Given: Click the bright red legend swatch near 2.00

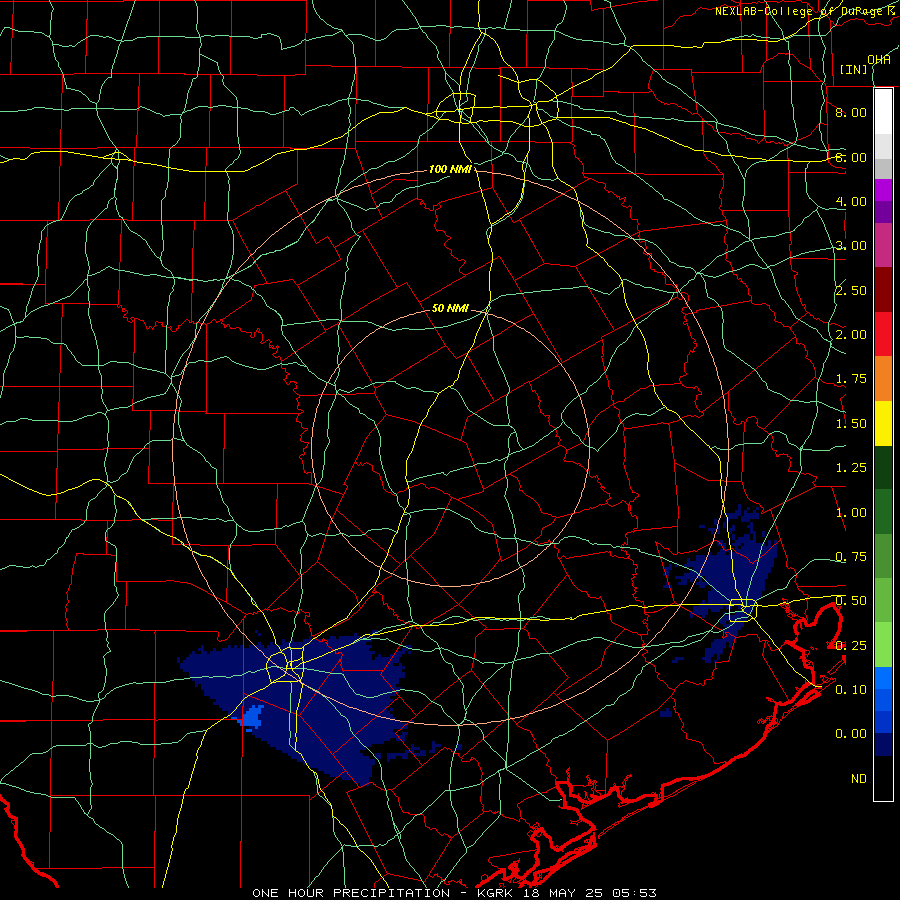Looking at the screenshot, I should 883,334.
